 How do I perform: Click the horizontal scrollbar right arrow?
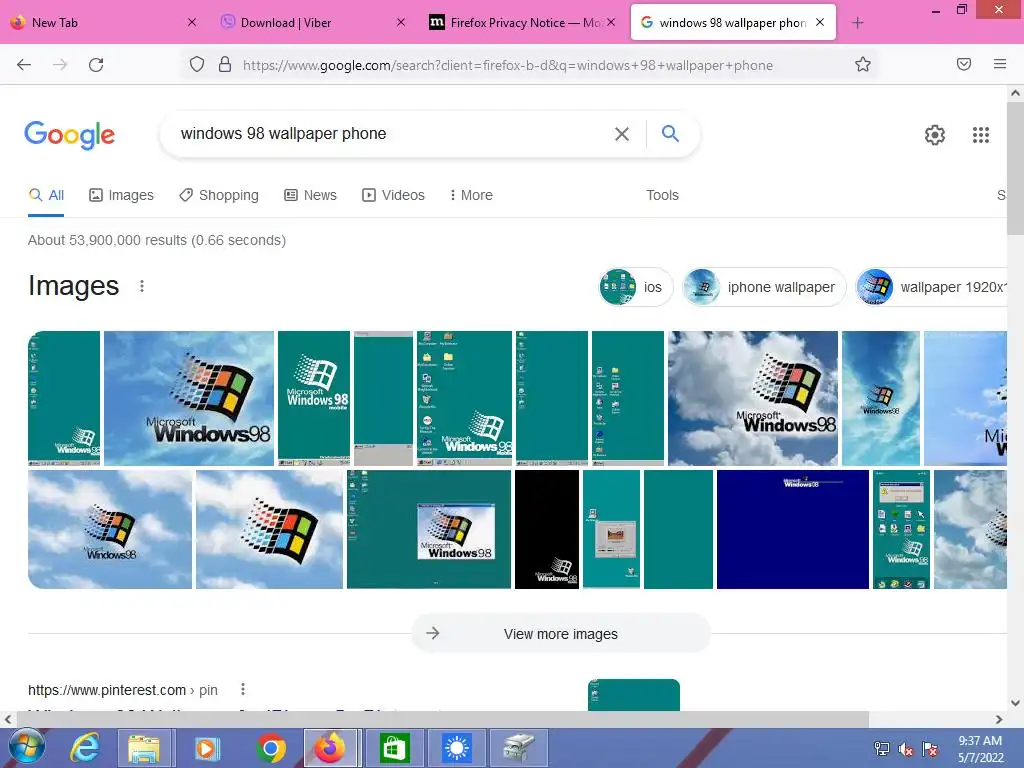[x=999, y=719]
